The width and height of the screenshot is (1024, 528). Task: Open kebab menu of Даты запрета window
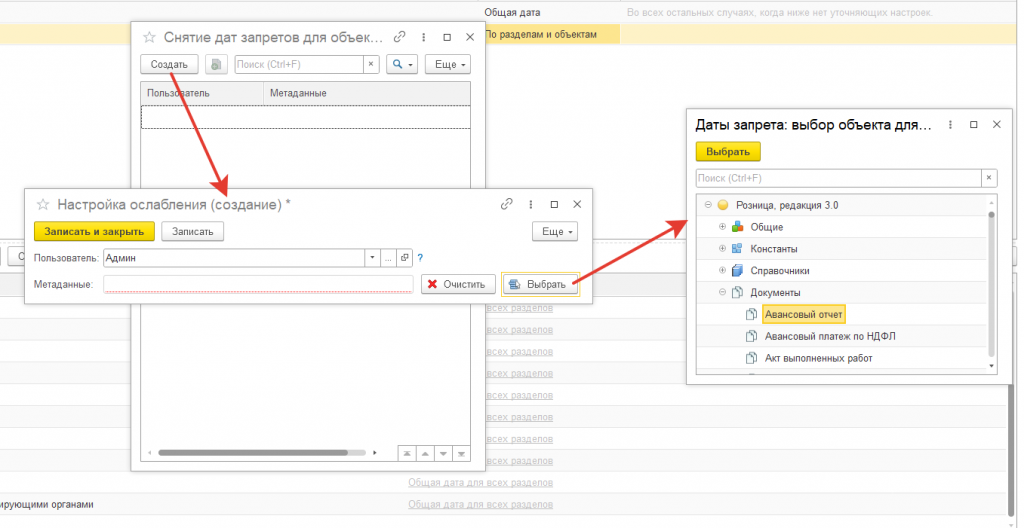(x=950, y=124)
